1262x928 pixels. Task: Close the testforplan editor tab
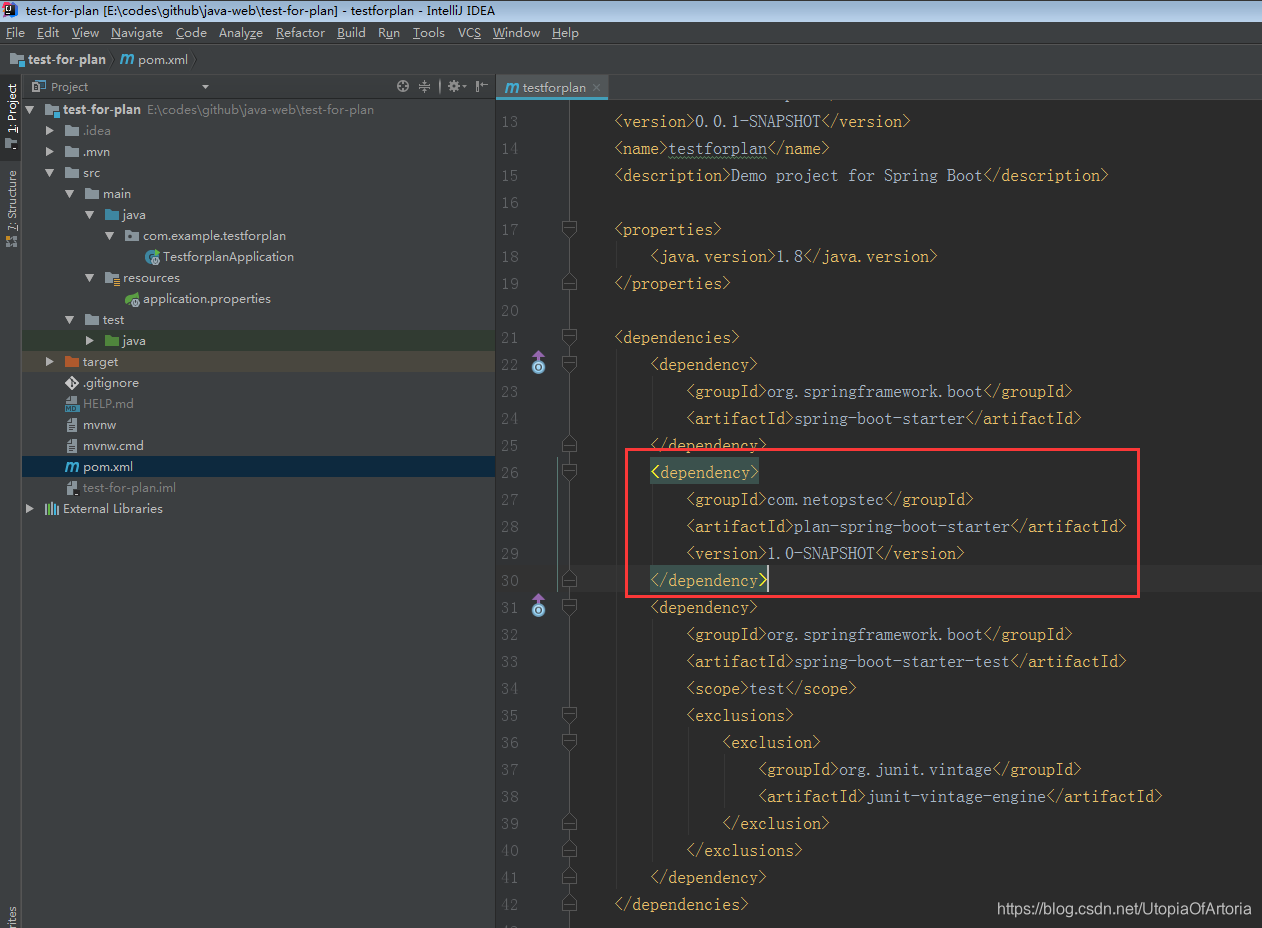(x=597, y=88)
